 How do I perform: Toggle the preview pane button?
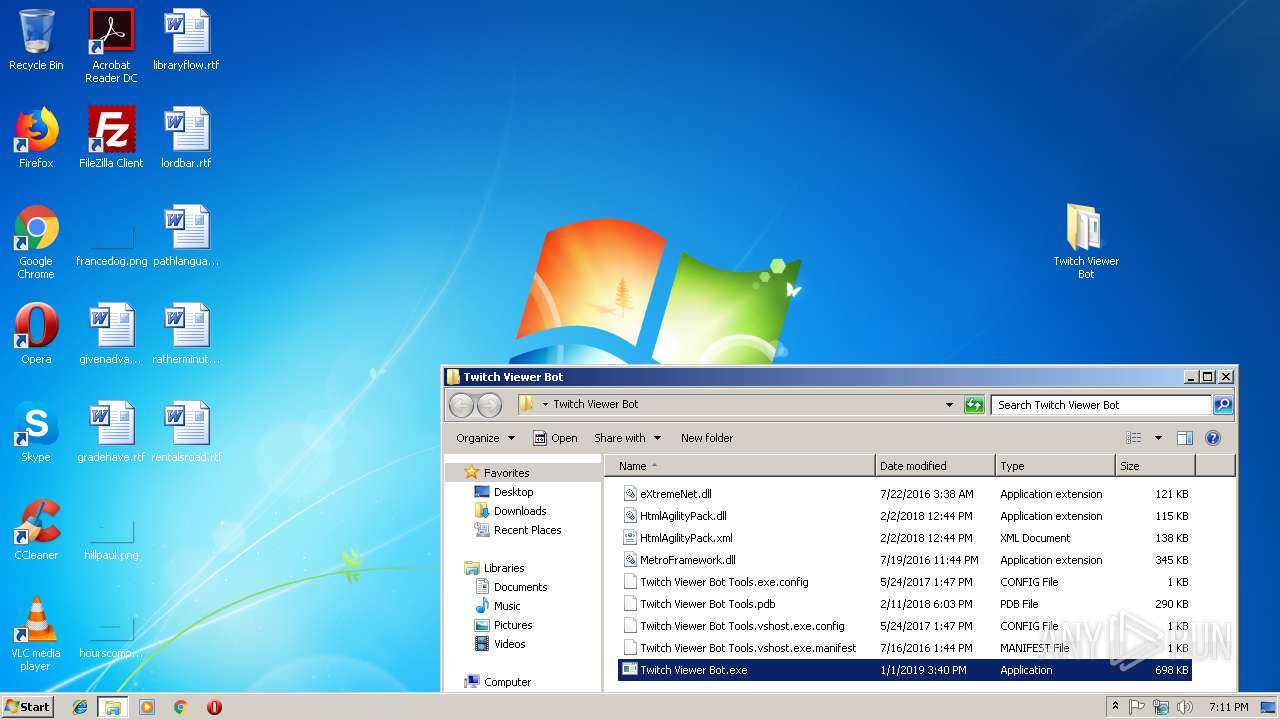tap(1185, 438)
